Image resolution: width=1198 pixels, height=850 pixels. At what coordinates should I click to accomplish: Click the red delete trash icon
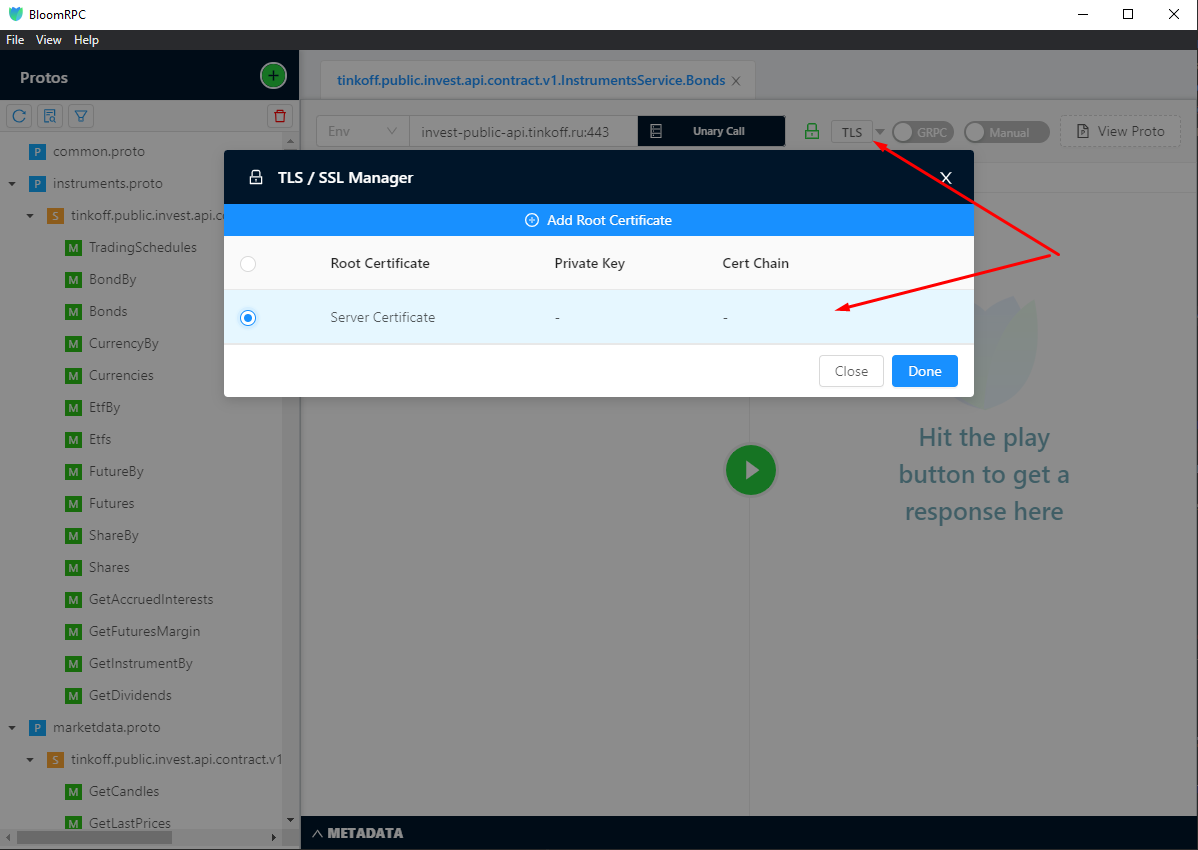(x=280, y=116)
